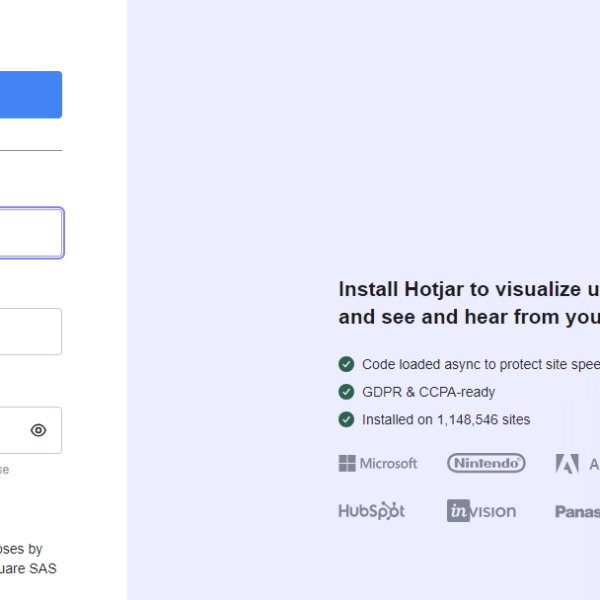Click the 'Code loaded async' text
Image resolution: width=600 pixels, height=600 pixels.
click(480, 365)
